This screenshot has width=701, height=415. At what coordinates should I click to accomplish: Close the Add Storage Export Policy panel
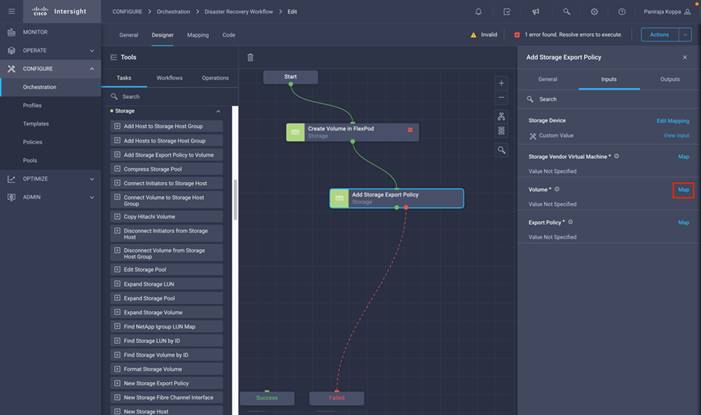coord(684,58)
